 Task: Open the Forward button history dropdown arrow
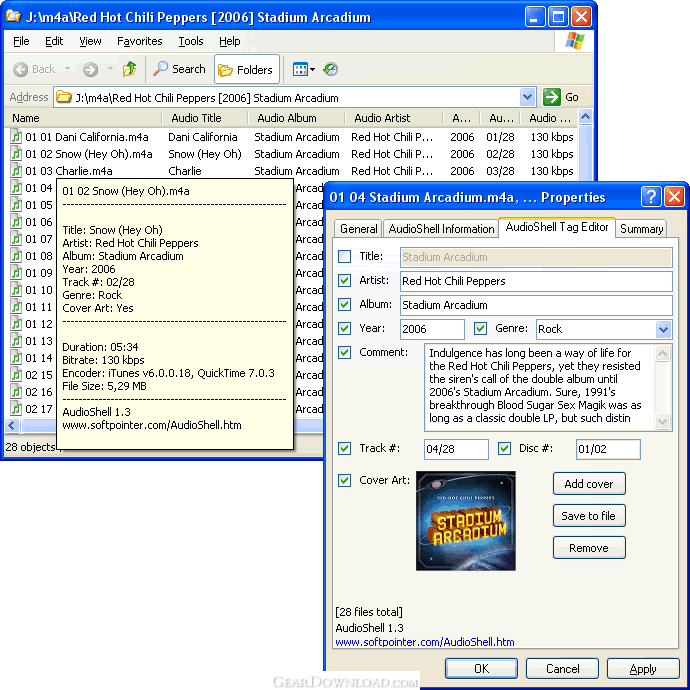click(110, 69)
